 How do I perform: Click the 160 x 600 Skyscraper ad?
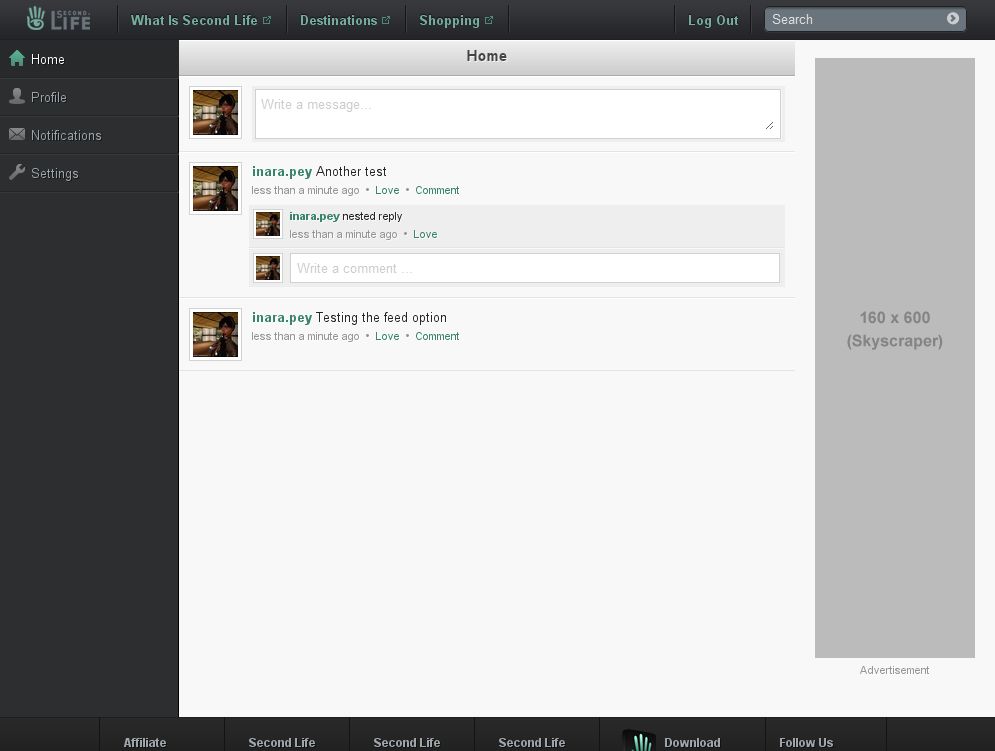(894, 357)
